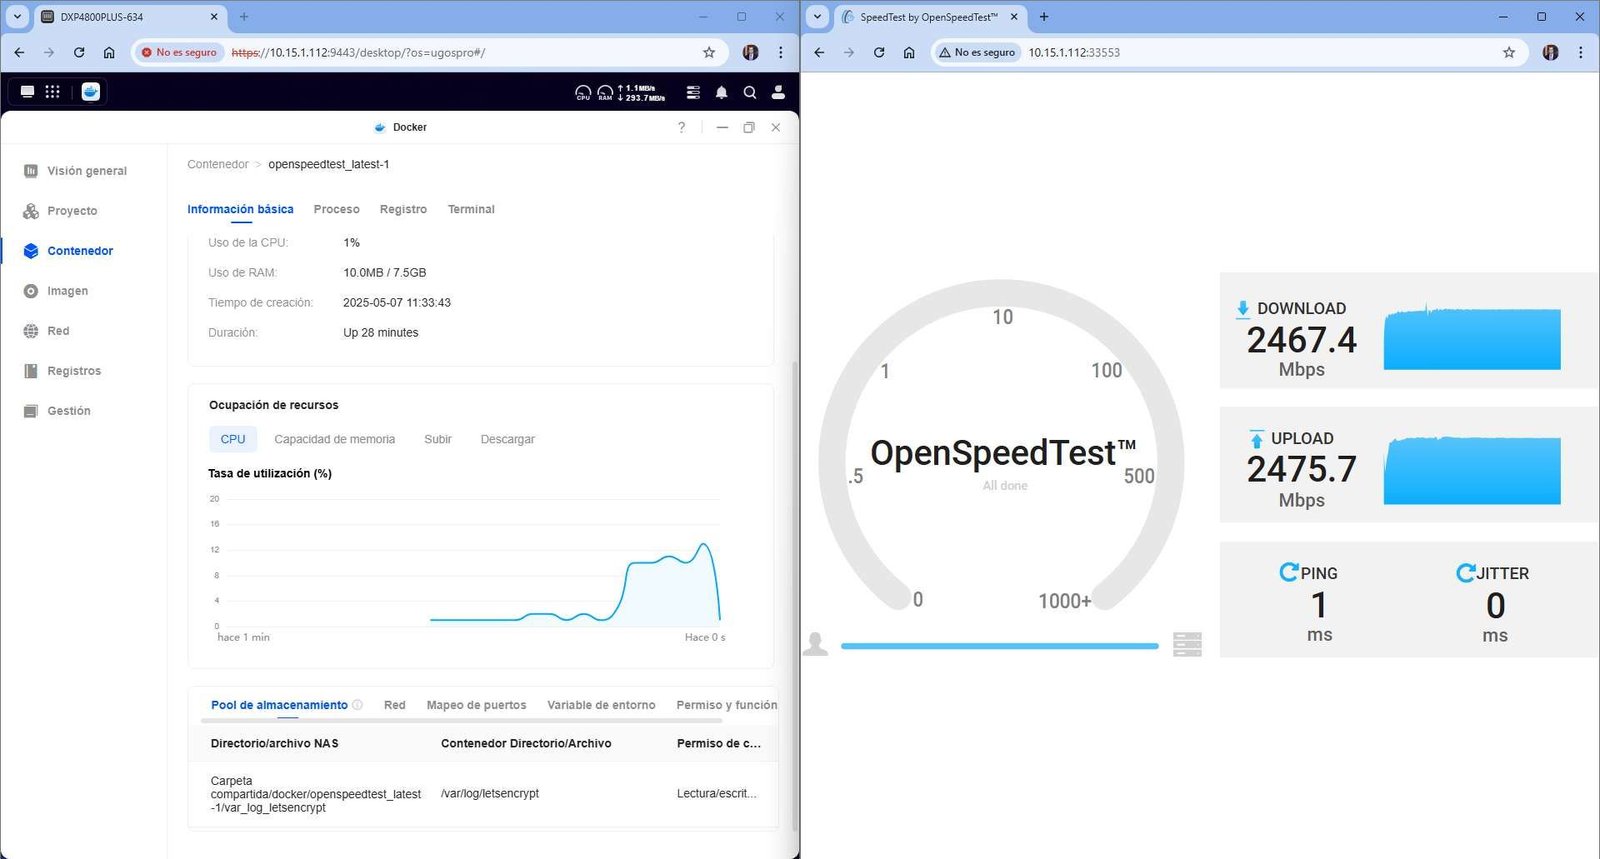Screen dimensions: 1600x859
Task: Bookmark the SpeedTest page with the star
Action: (1509, 53)
